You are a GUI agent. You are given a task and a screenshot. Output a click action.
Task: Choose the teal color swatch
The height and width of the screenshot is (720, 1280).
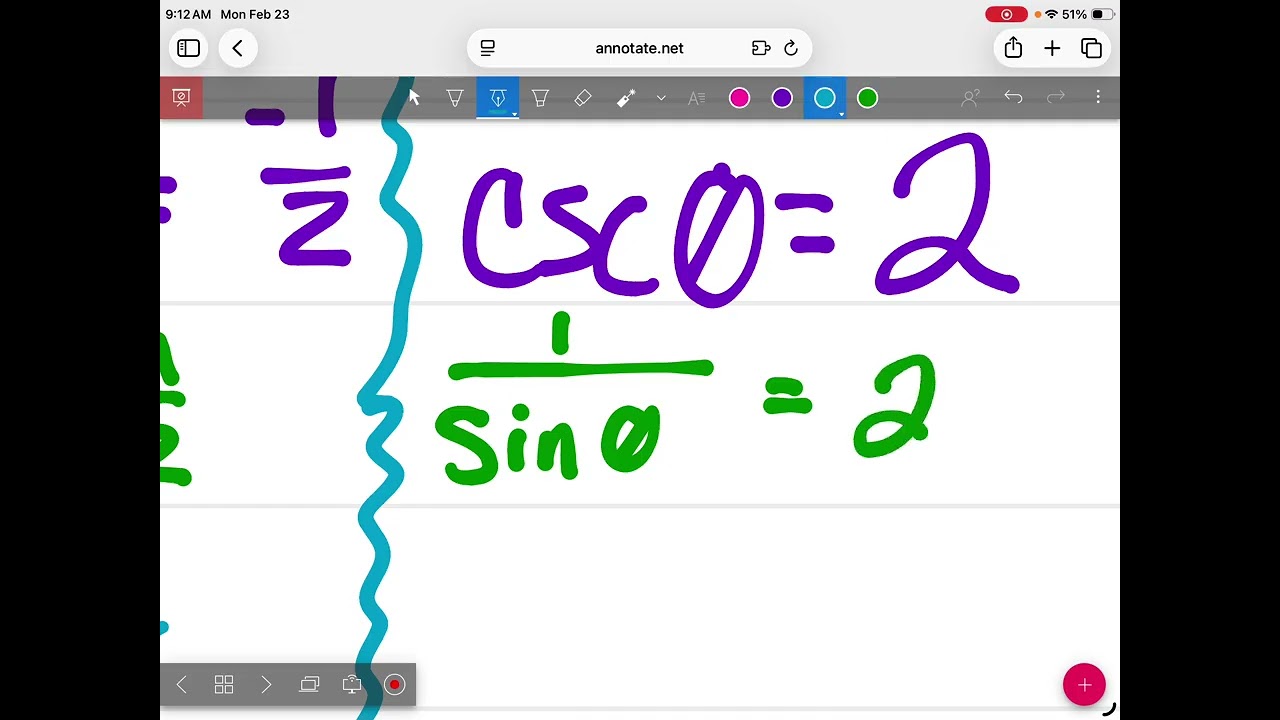[825, 97]
